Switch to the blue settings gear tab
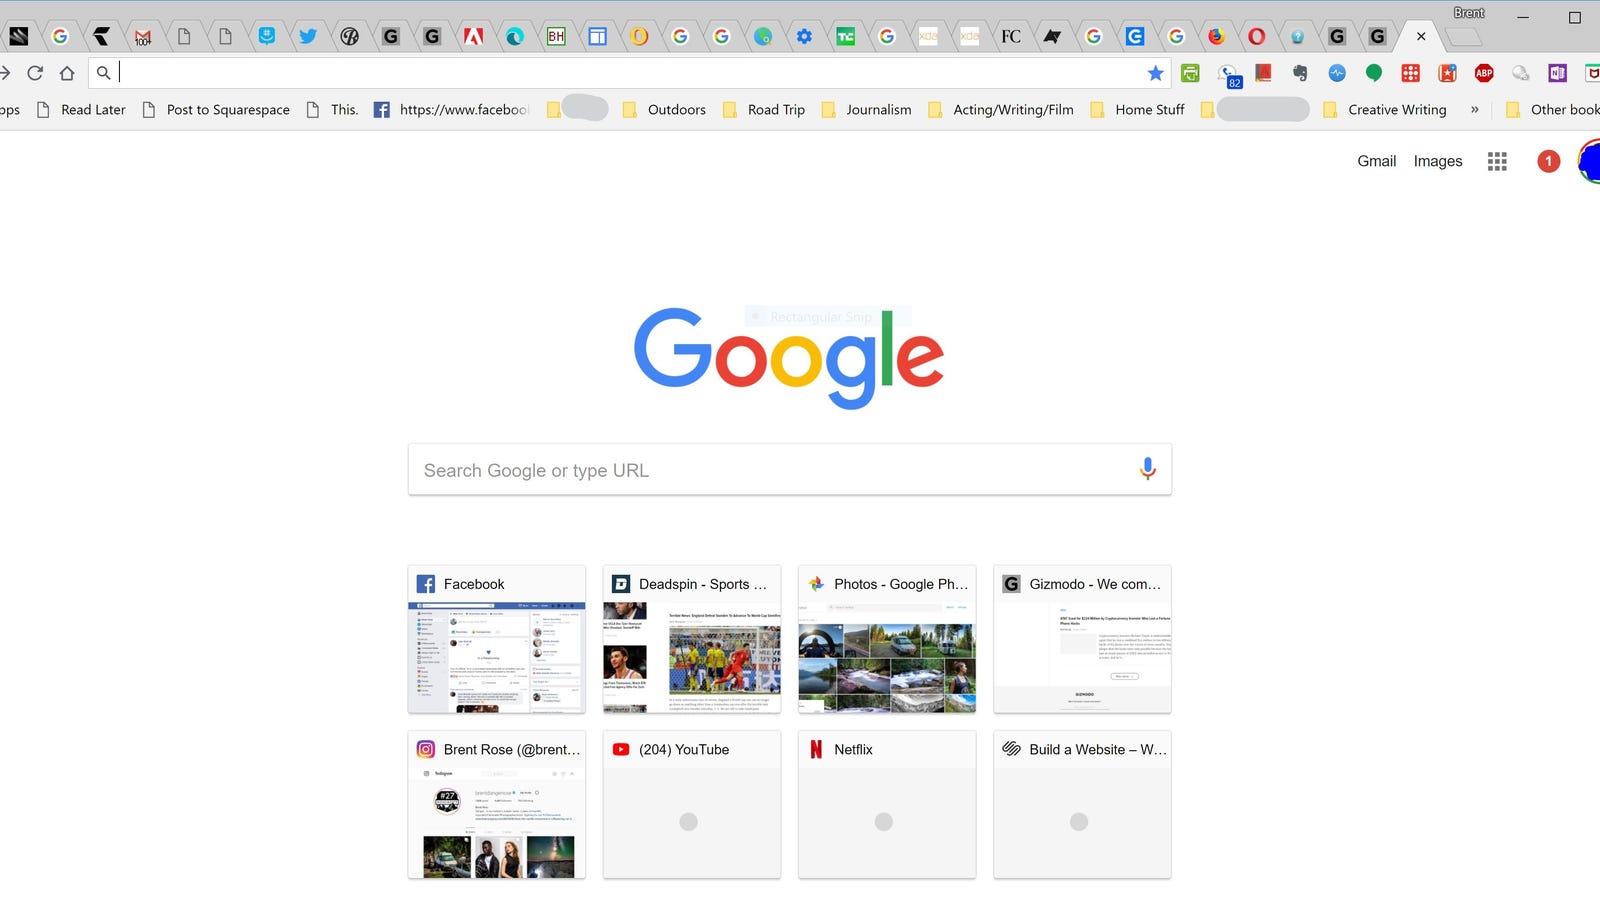This screenshot has height=900, width=1600. (x=804, y=37)
